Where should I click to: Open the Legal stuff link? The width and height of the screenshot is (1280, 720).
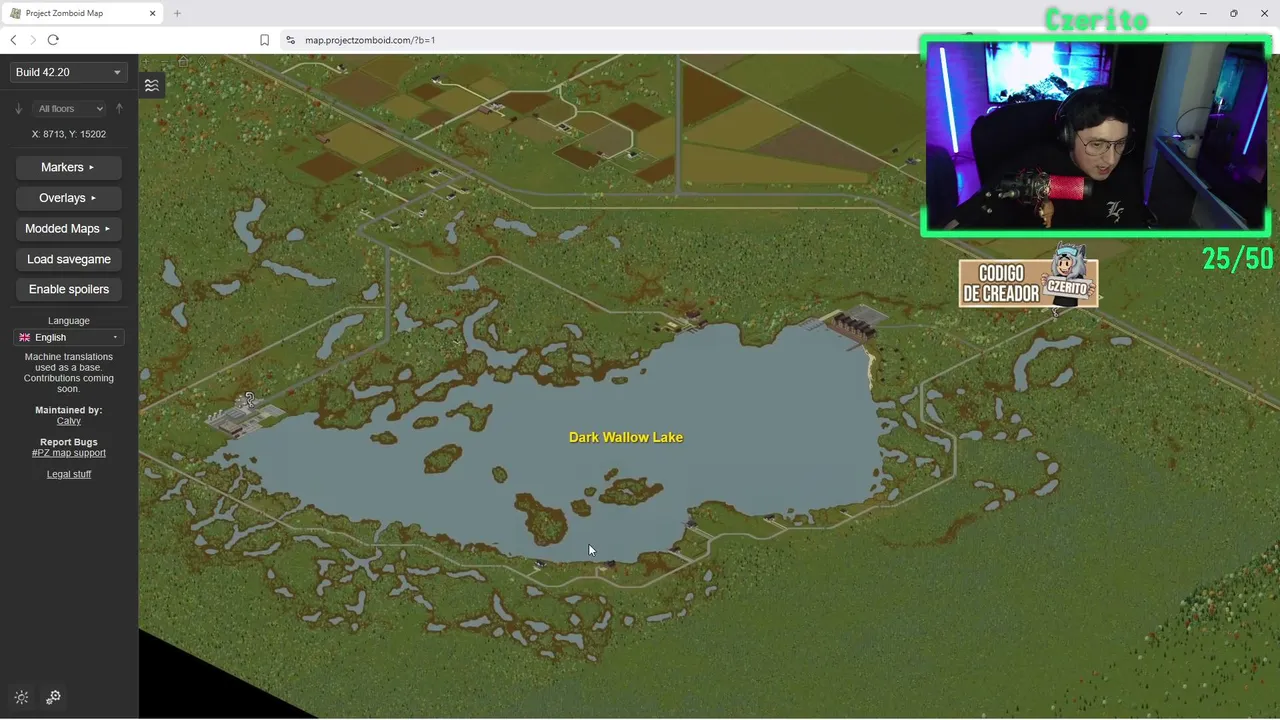(x=69, y=474)
